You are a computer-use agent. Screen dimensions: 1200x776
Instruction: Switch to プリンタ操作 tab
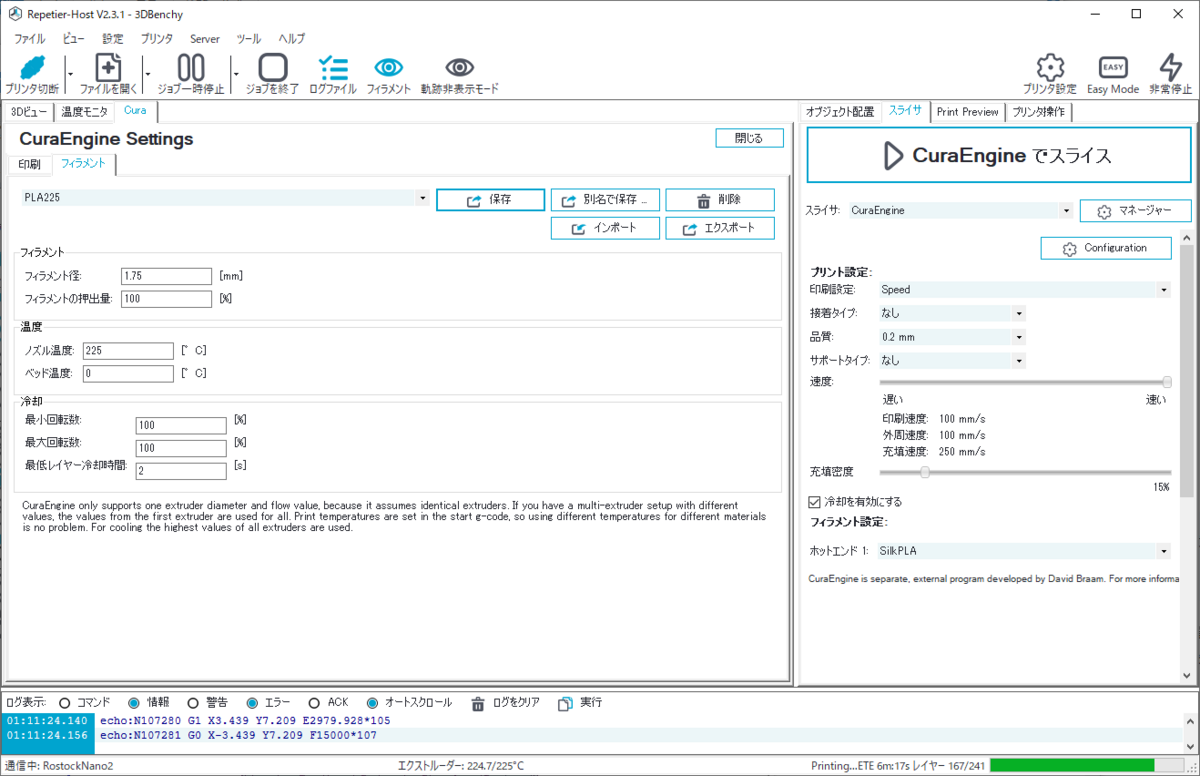click(x=1038, y=112)
